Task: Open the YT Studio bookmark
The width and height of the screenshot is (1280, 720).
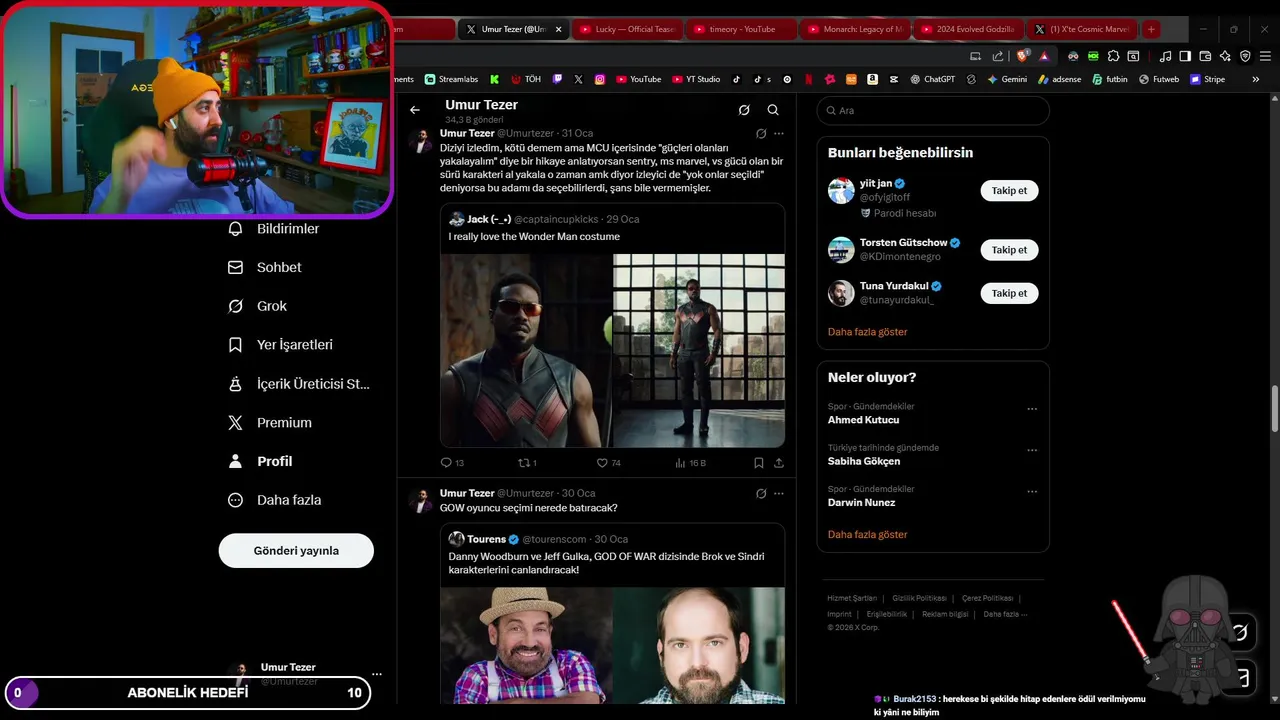Action: click(x=696, y=79)
